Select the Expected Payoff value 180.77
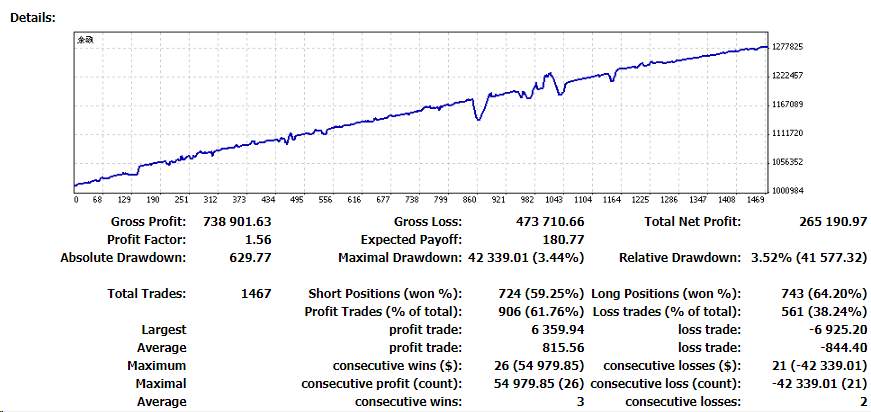The width and height of the screenshot is (871, 412). 563,240
